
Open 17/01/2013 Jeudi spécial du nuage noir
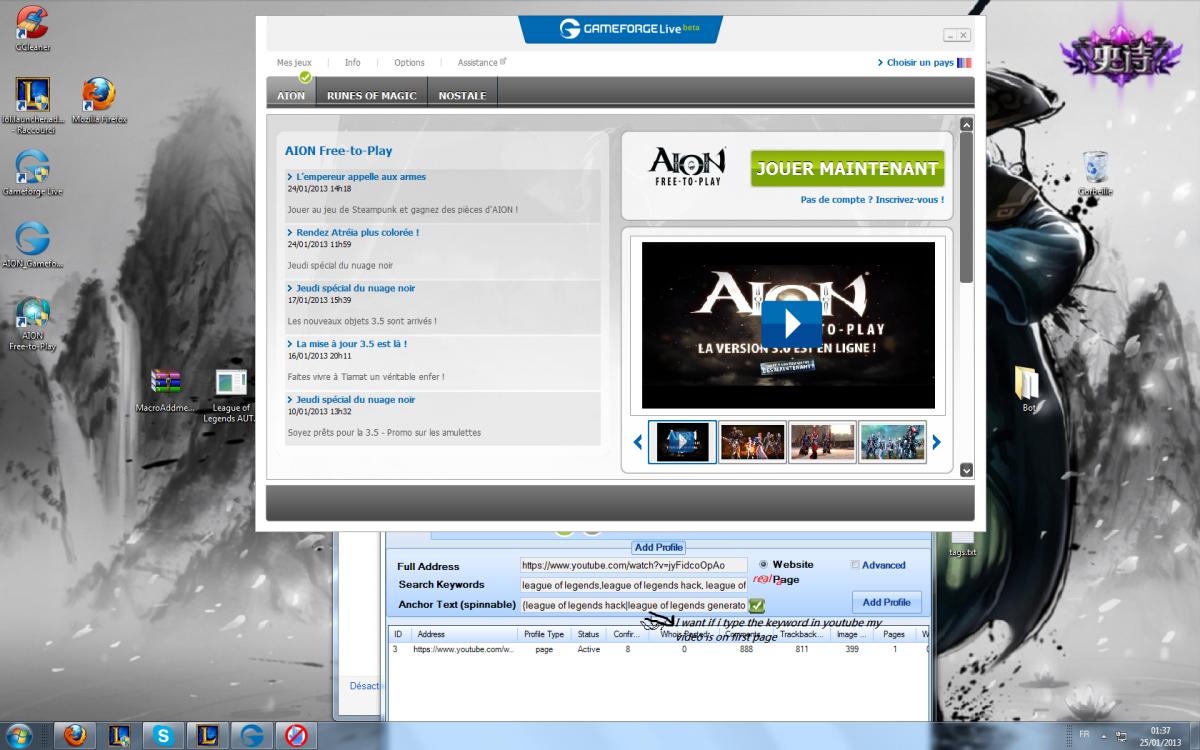point(356,288)
